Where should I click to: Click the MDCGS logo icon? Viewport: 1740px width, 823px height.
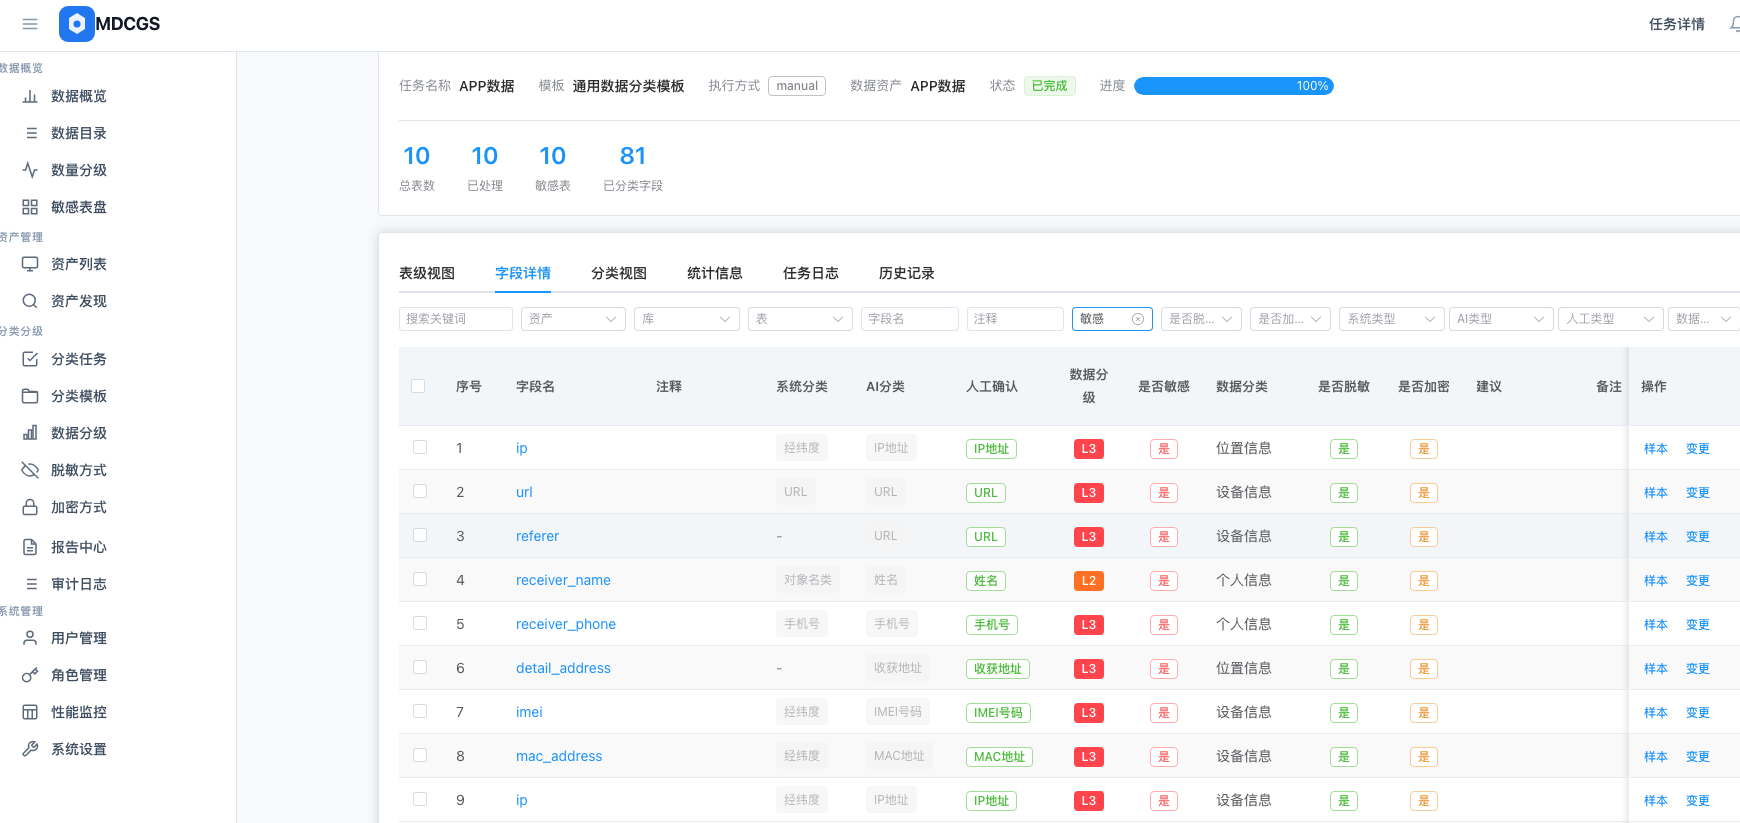tap(77, 24)
